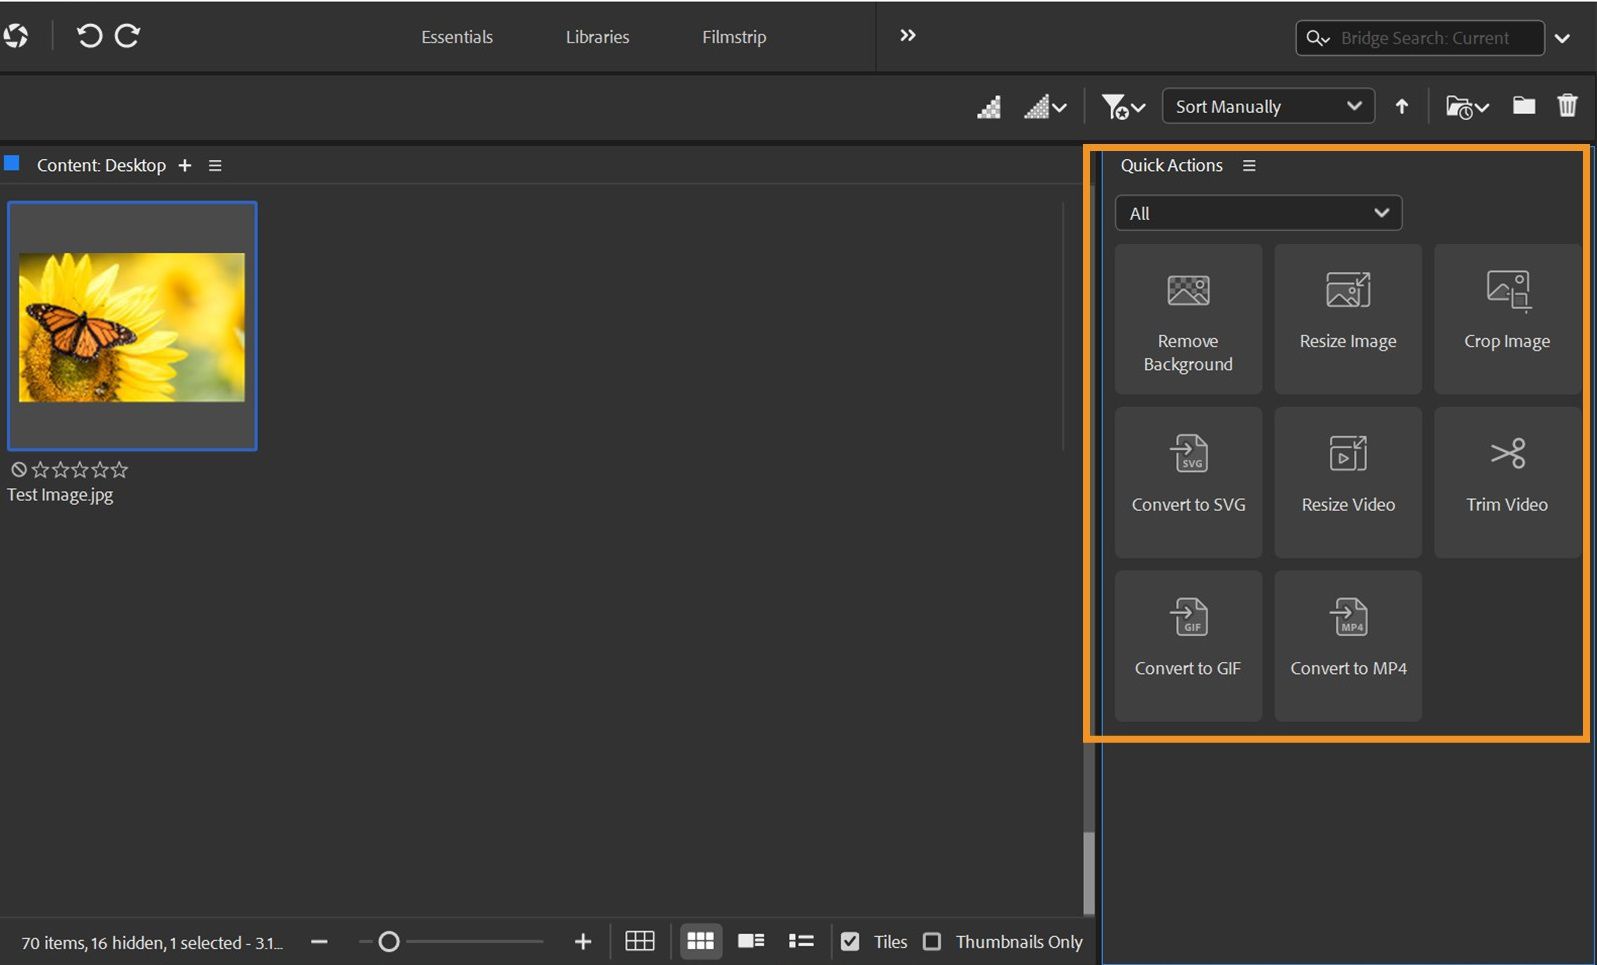Create a new folder
This screenshot has height=965, width=1597.
[1523, 105]
